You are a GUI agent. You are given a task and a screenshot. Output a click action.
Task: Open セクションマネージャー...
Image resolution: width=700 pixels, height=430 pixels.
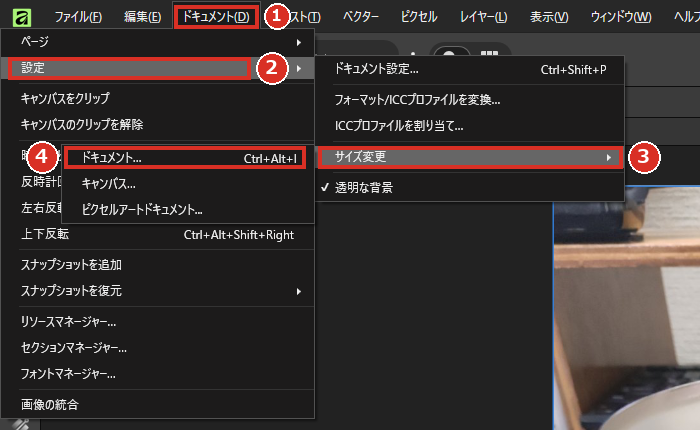(158, 348)
